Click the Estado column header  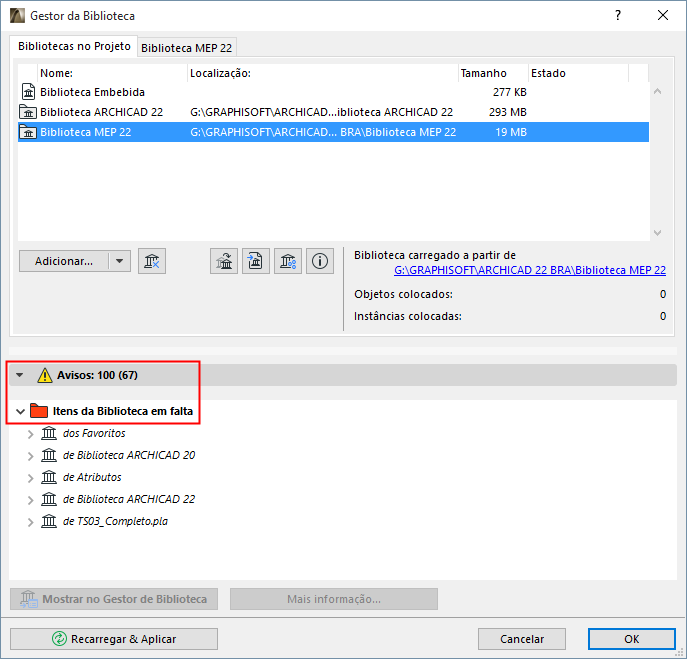578,73
